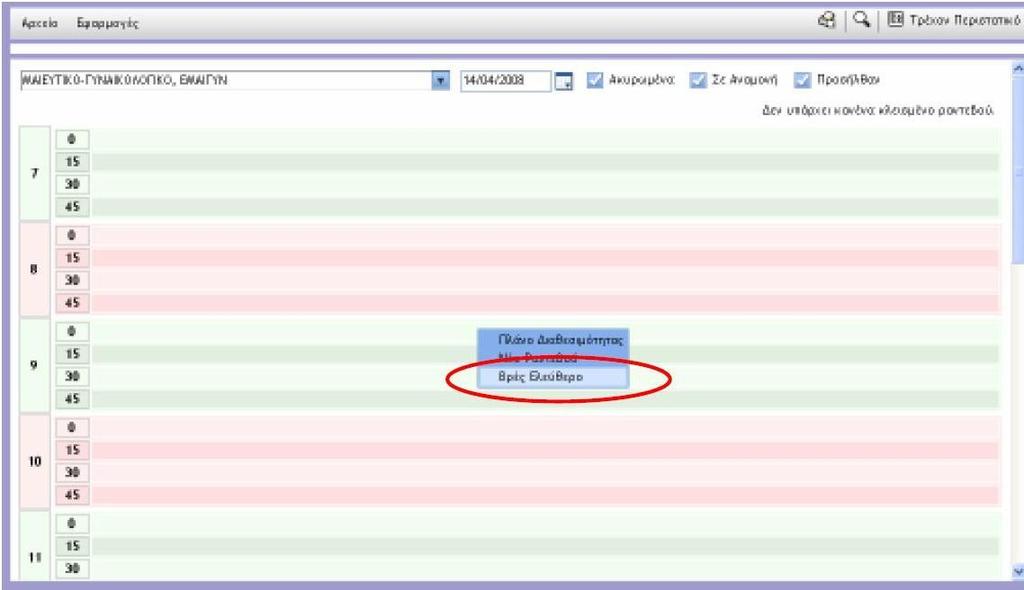
Task: Click the 30 minute label of hour 7
Action: (x=72, y=184)
